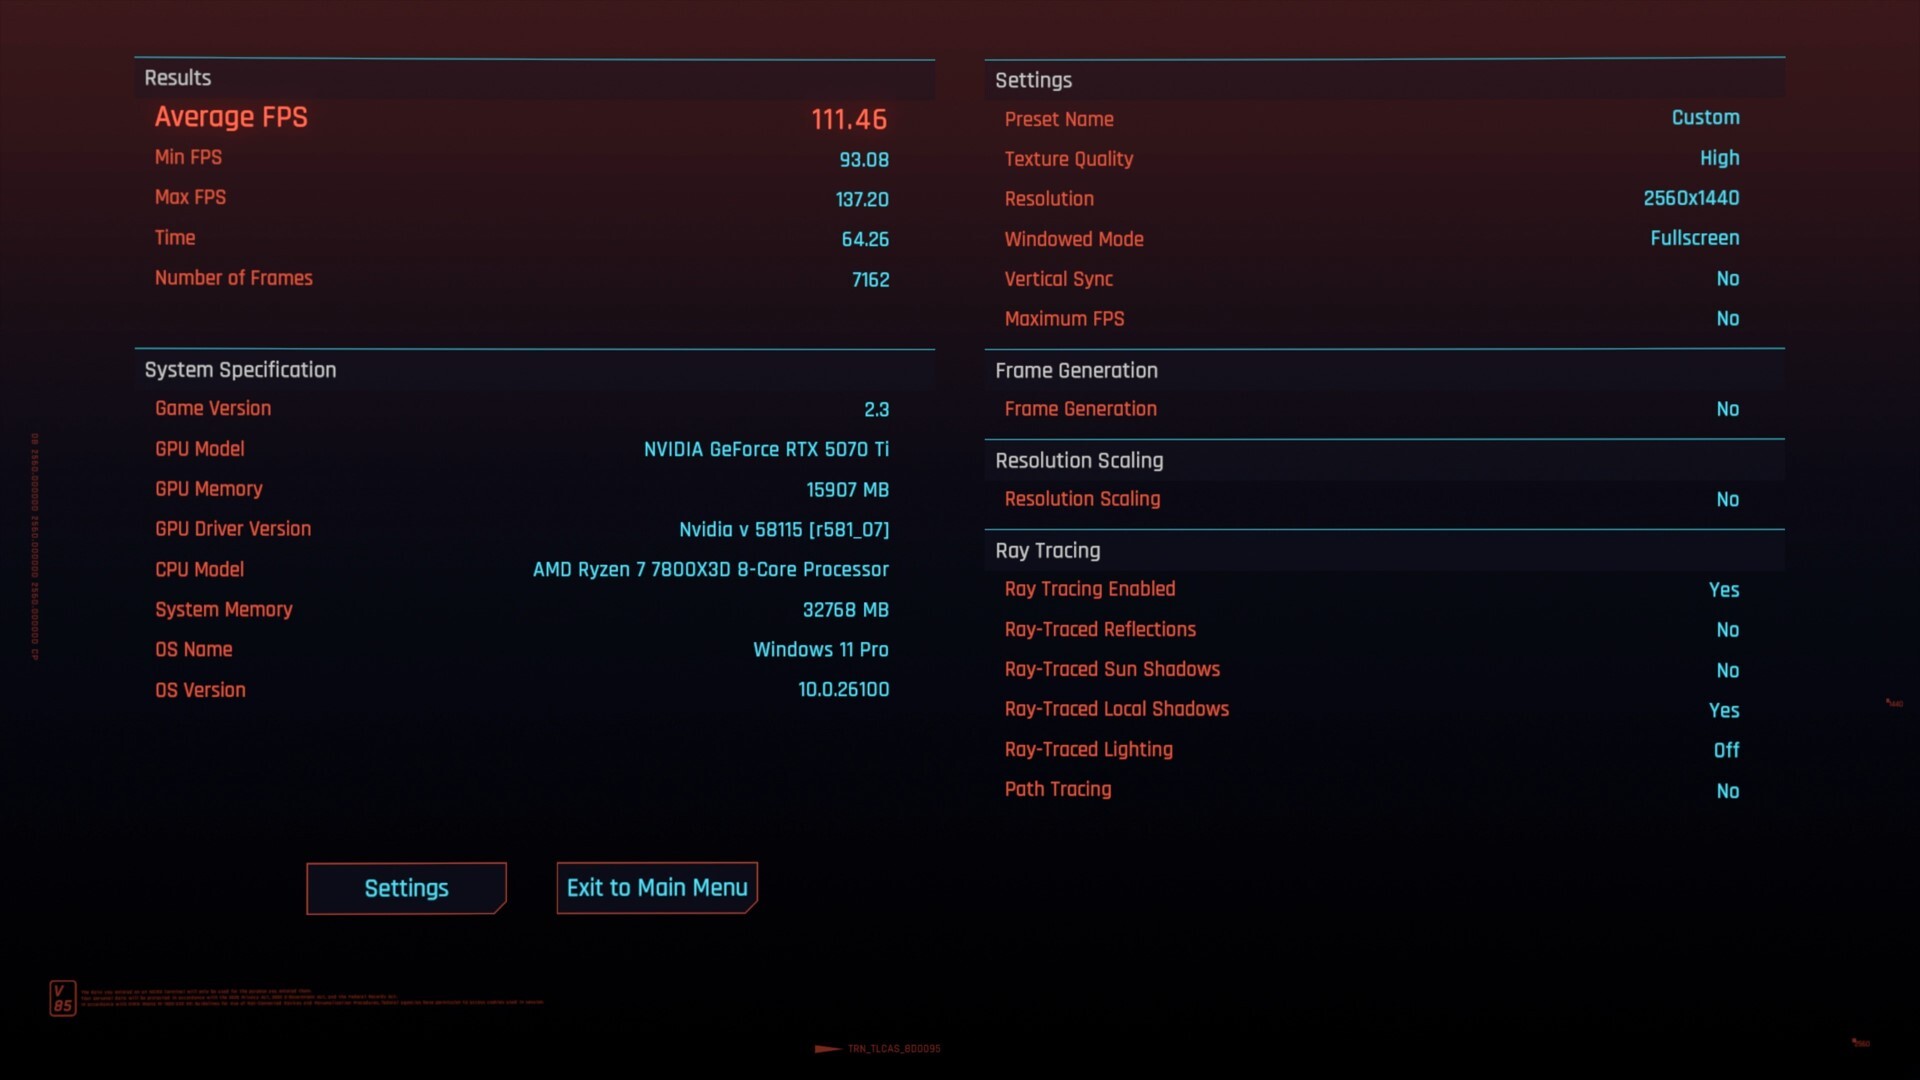Click the Min FPS value 93.08
Viewport: 1920px width, 1080px height.
click(x=864, y=160)
